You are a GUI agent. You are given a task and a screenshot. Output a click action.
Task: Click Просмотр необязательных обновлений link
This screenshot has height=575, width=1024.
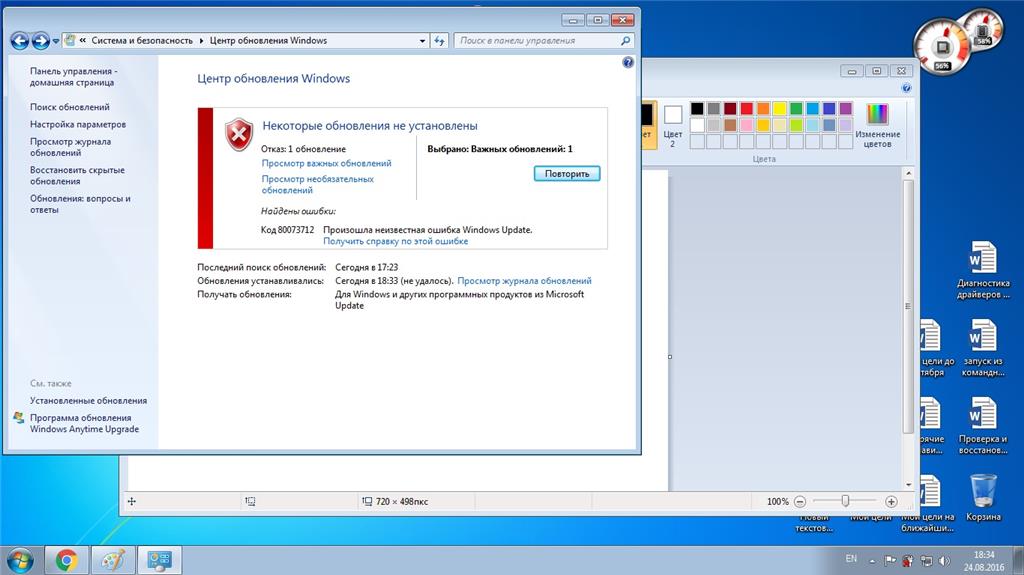click(x=318, y=184)
